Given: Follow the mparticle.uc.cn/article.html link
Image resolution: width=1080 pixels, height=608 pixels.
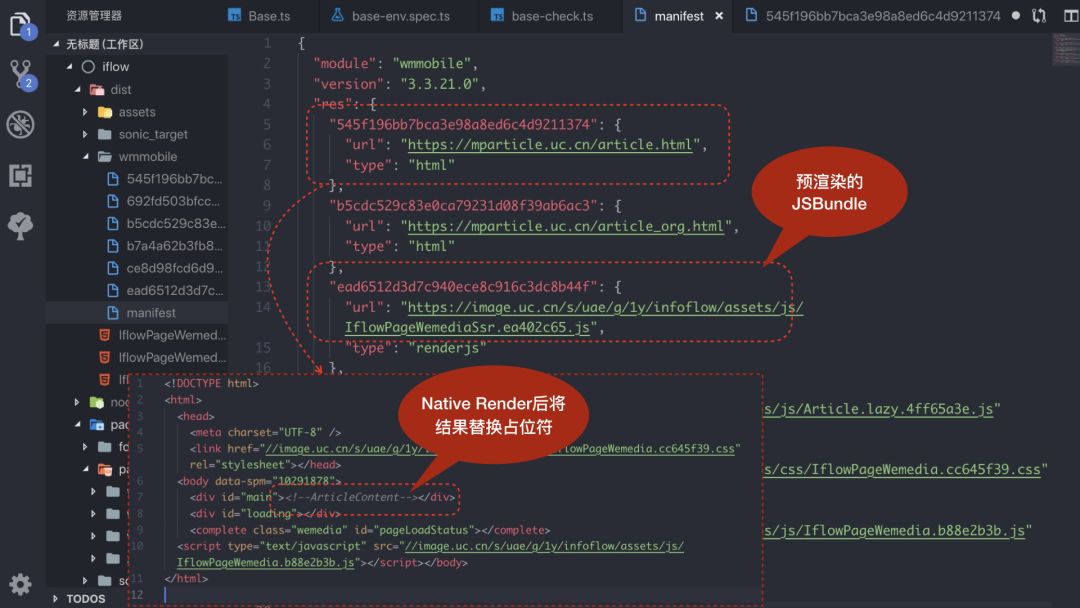Looking at the screenshot, I should (x=550, y=145).
